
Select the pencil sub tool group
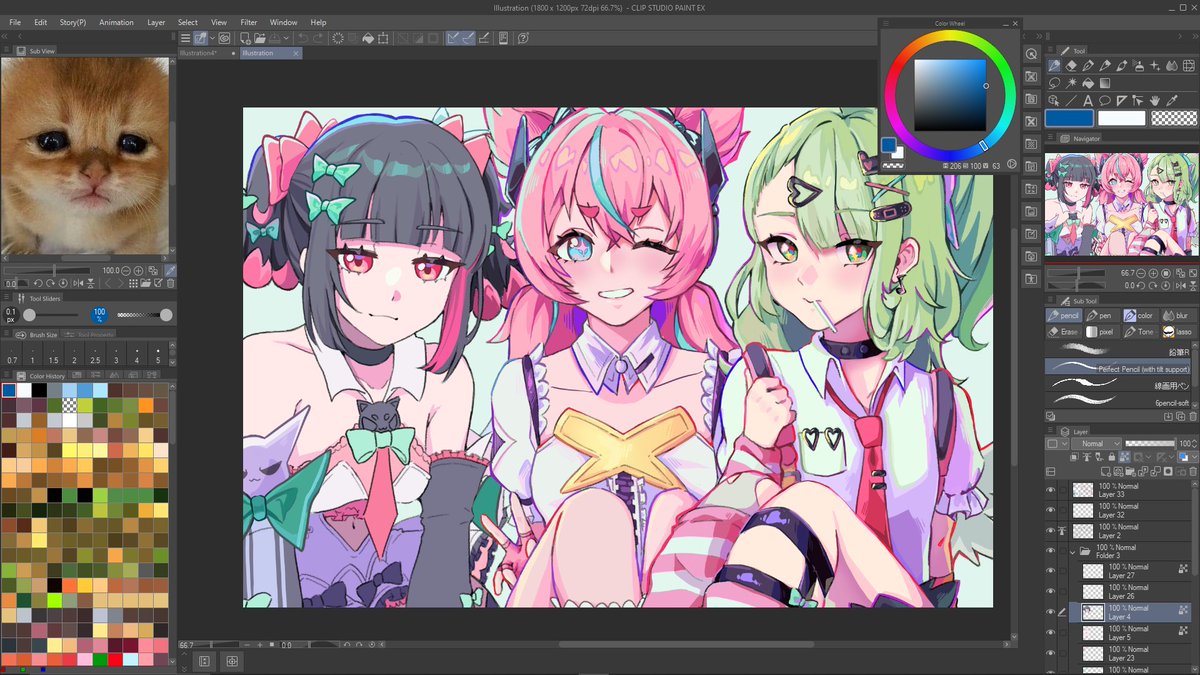[x=1064, y=315]
